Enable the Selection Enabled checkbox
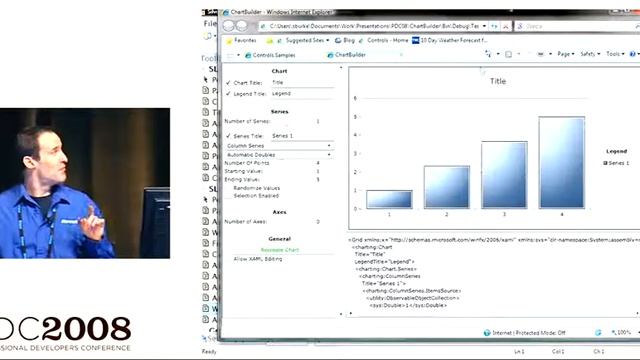 click(229, 196)
